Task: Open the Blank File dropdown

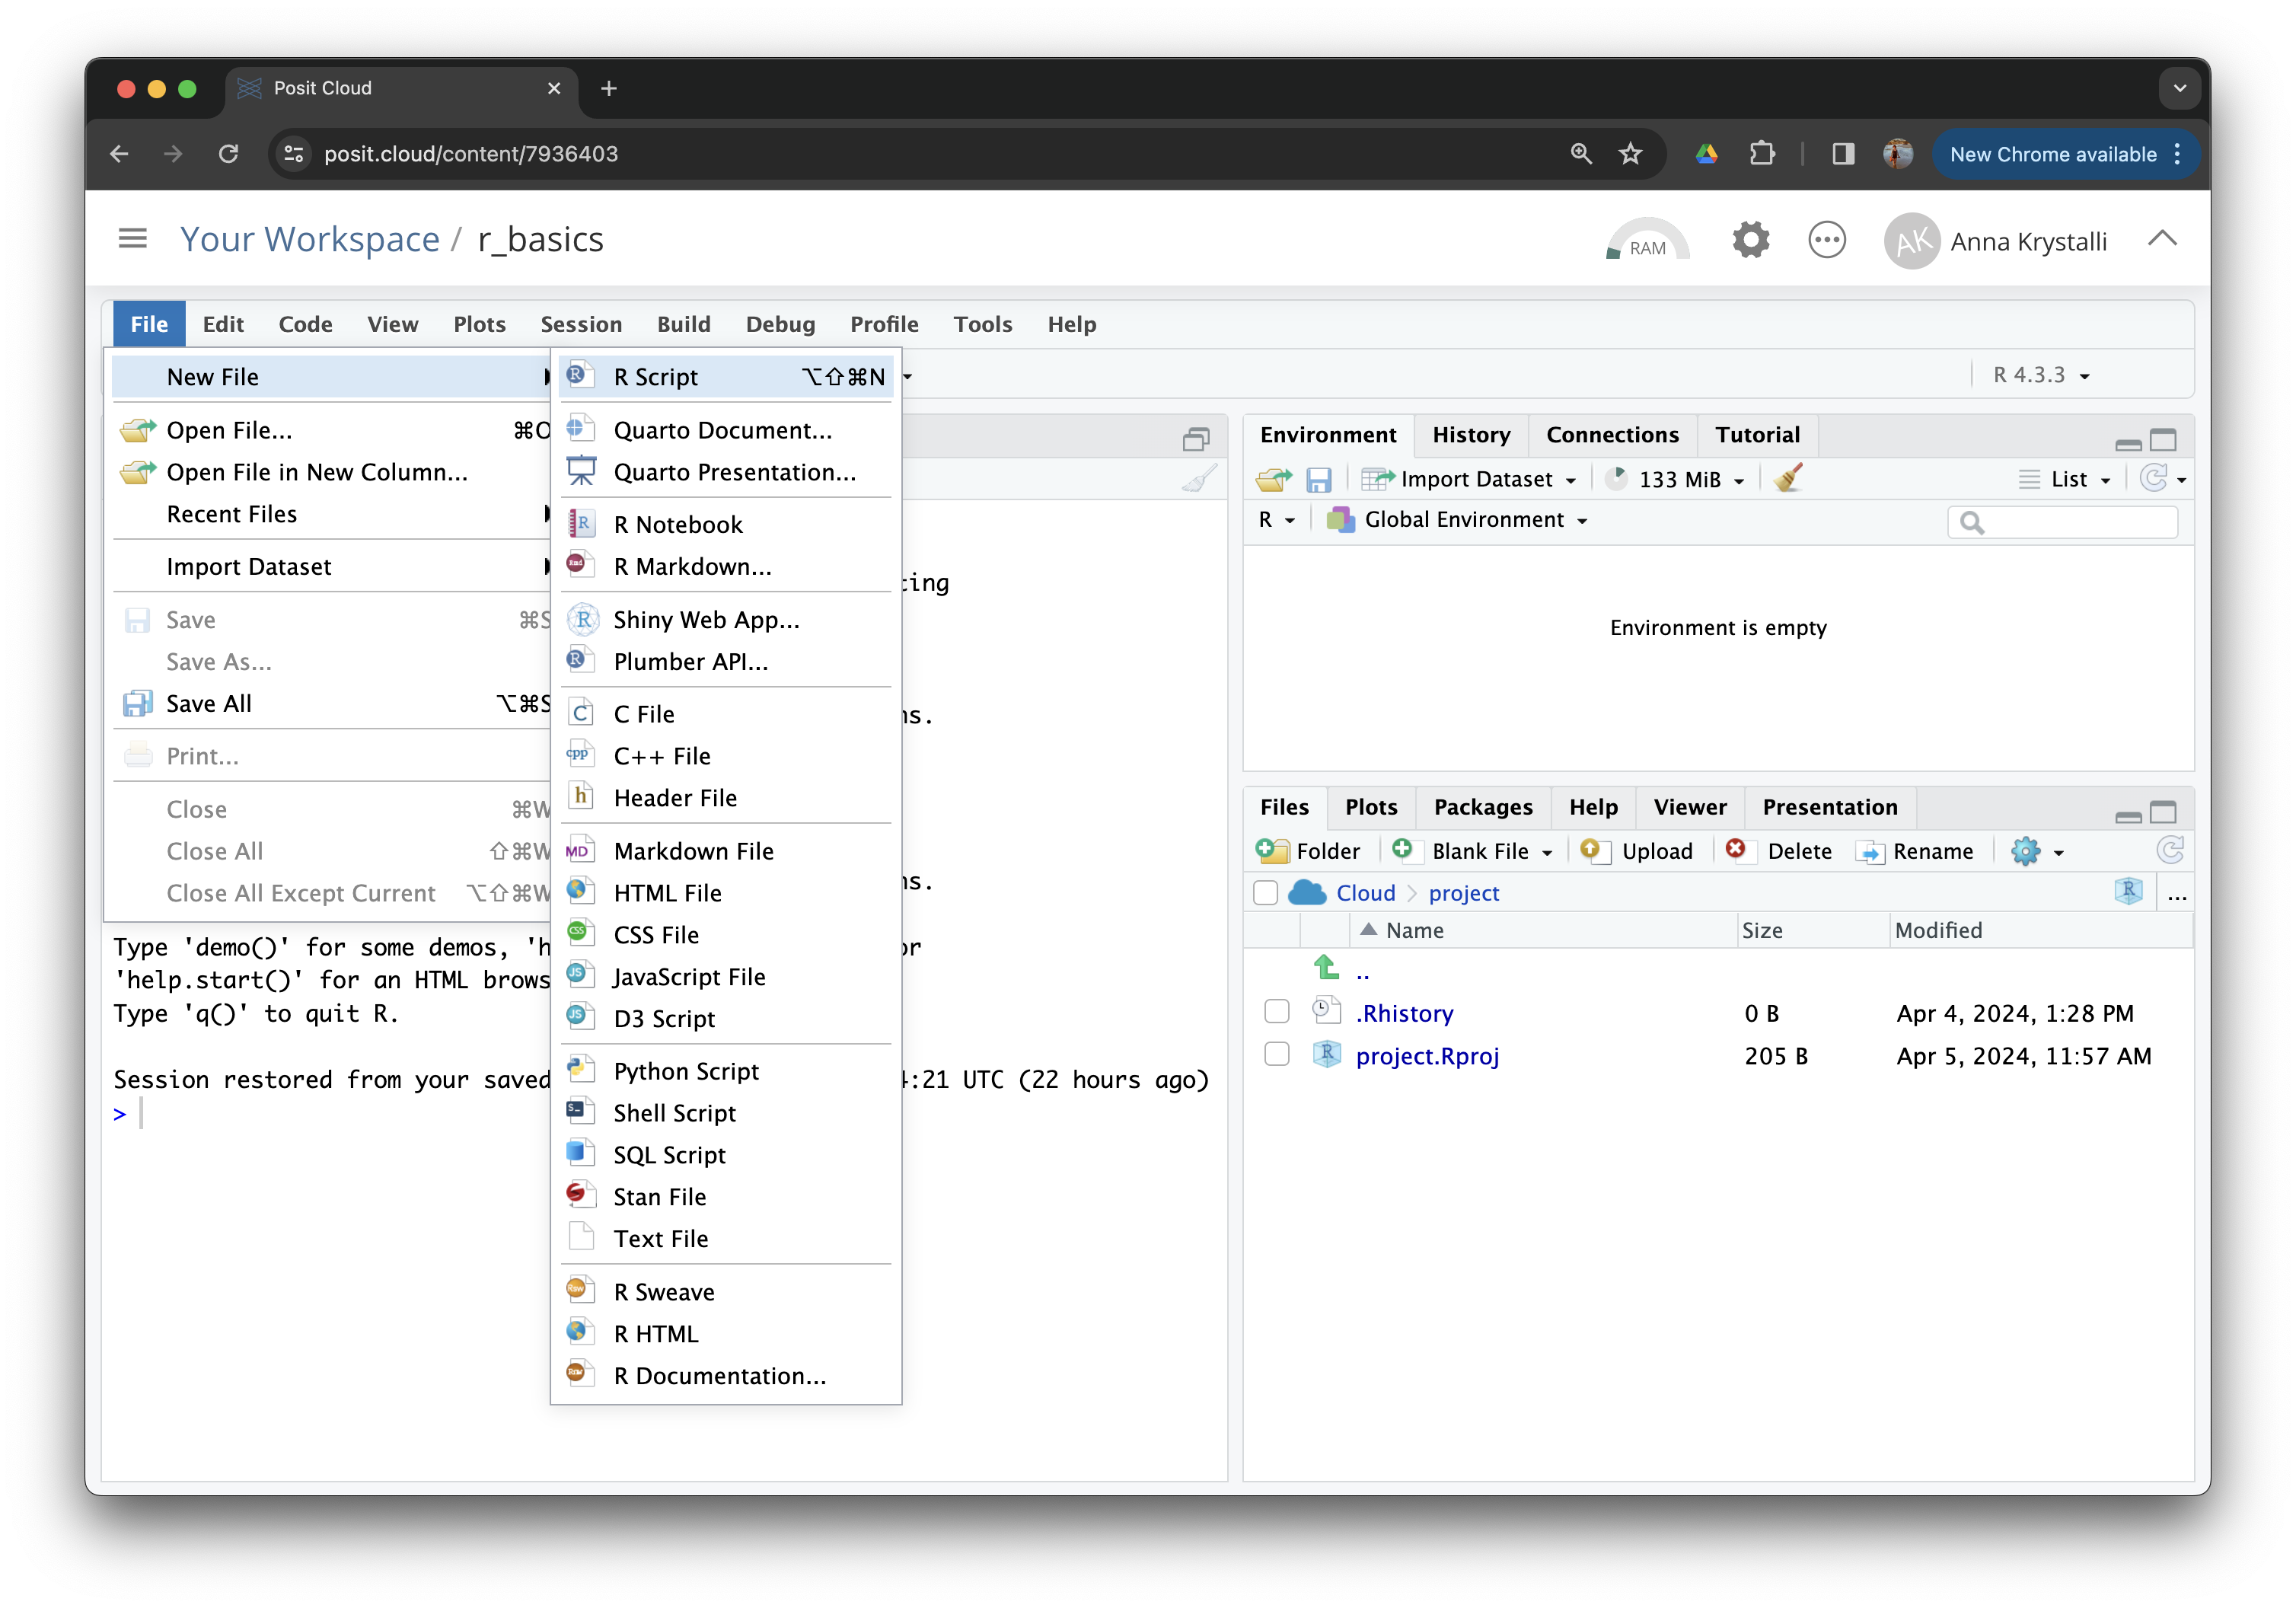Action: (1473, 851)
